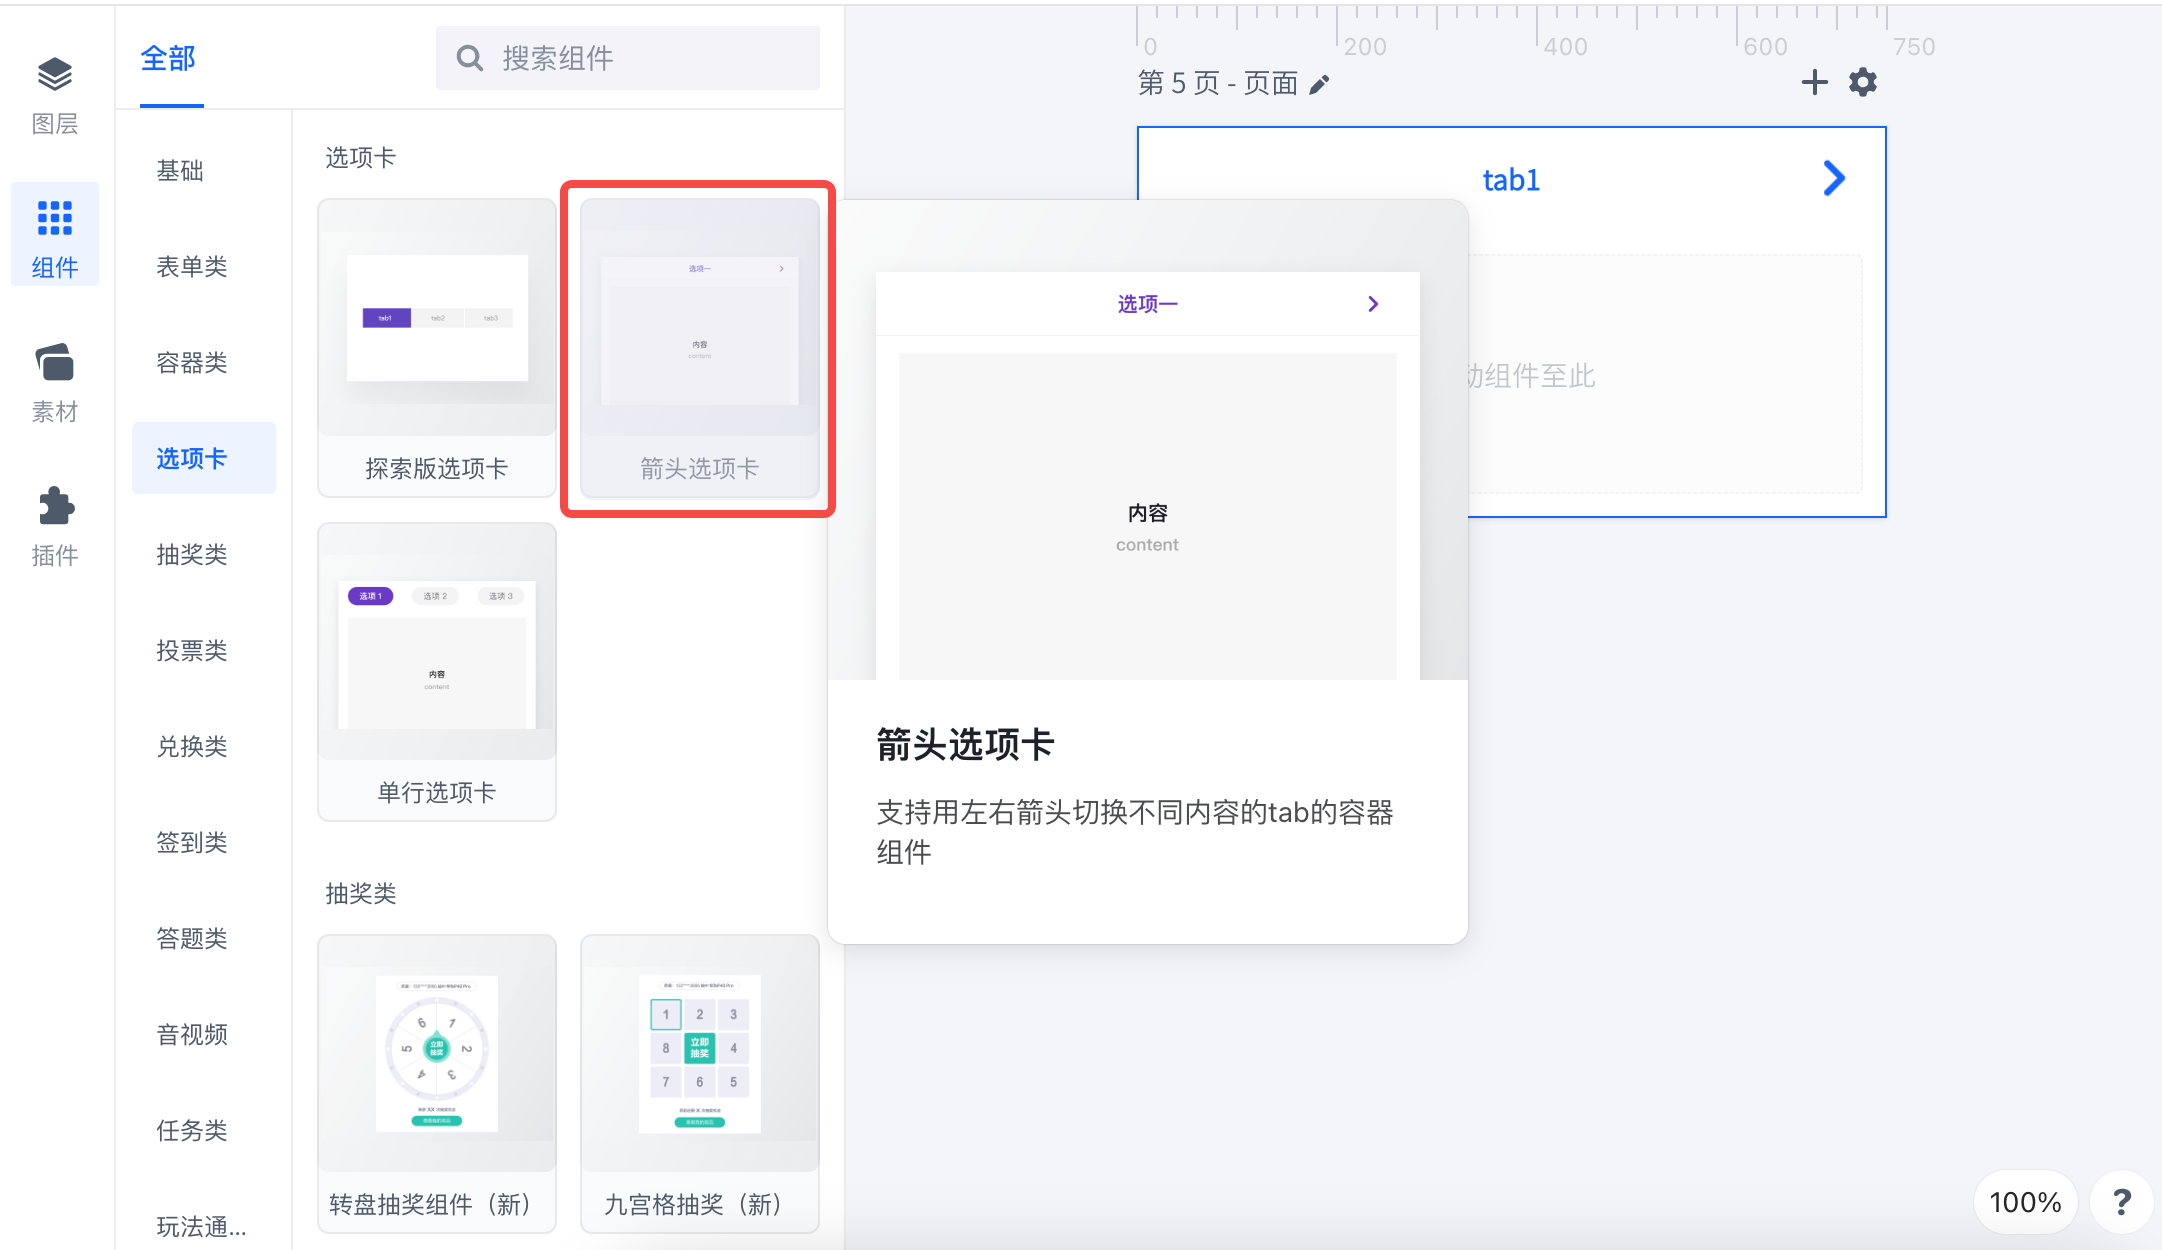This screenshot has width=2162, height=1250.
Task: Select the 签到类 category
Action: click(191, 843)
